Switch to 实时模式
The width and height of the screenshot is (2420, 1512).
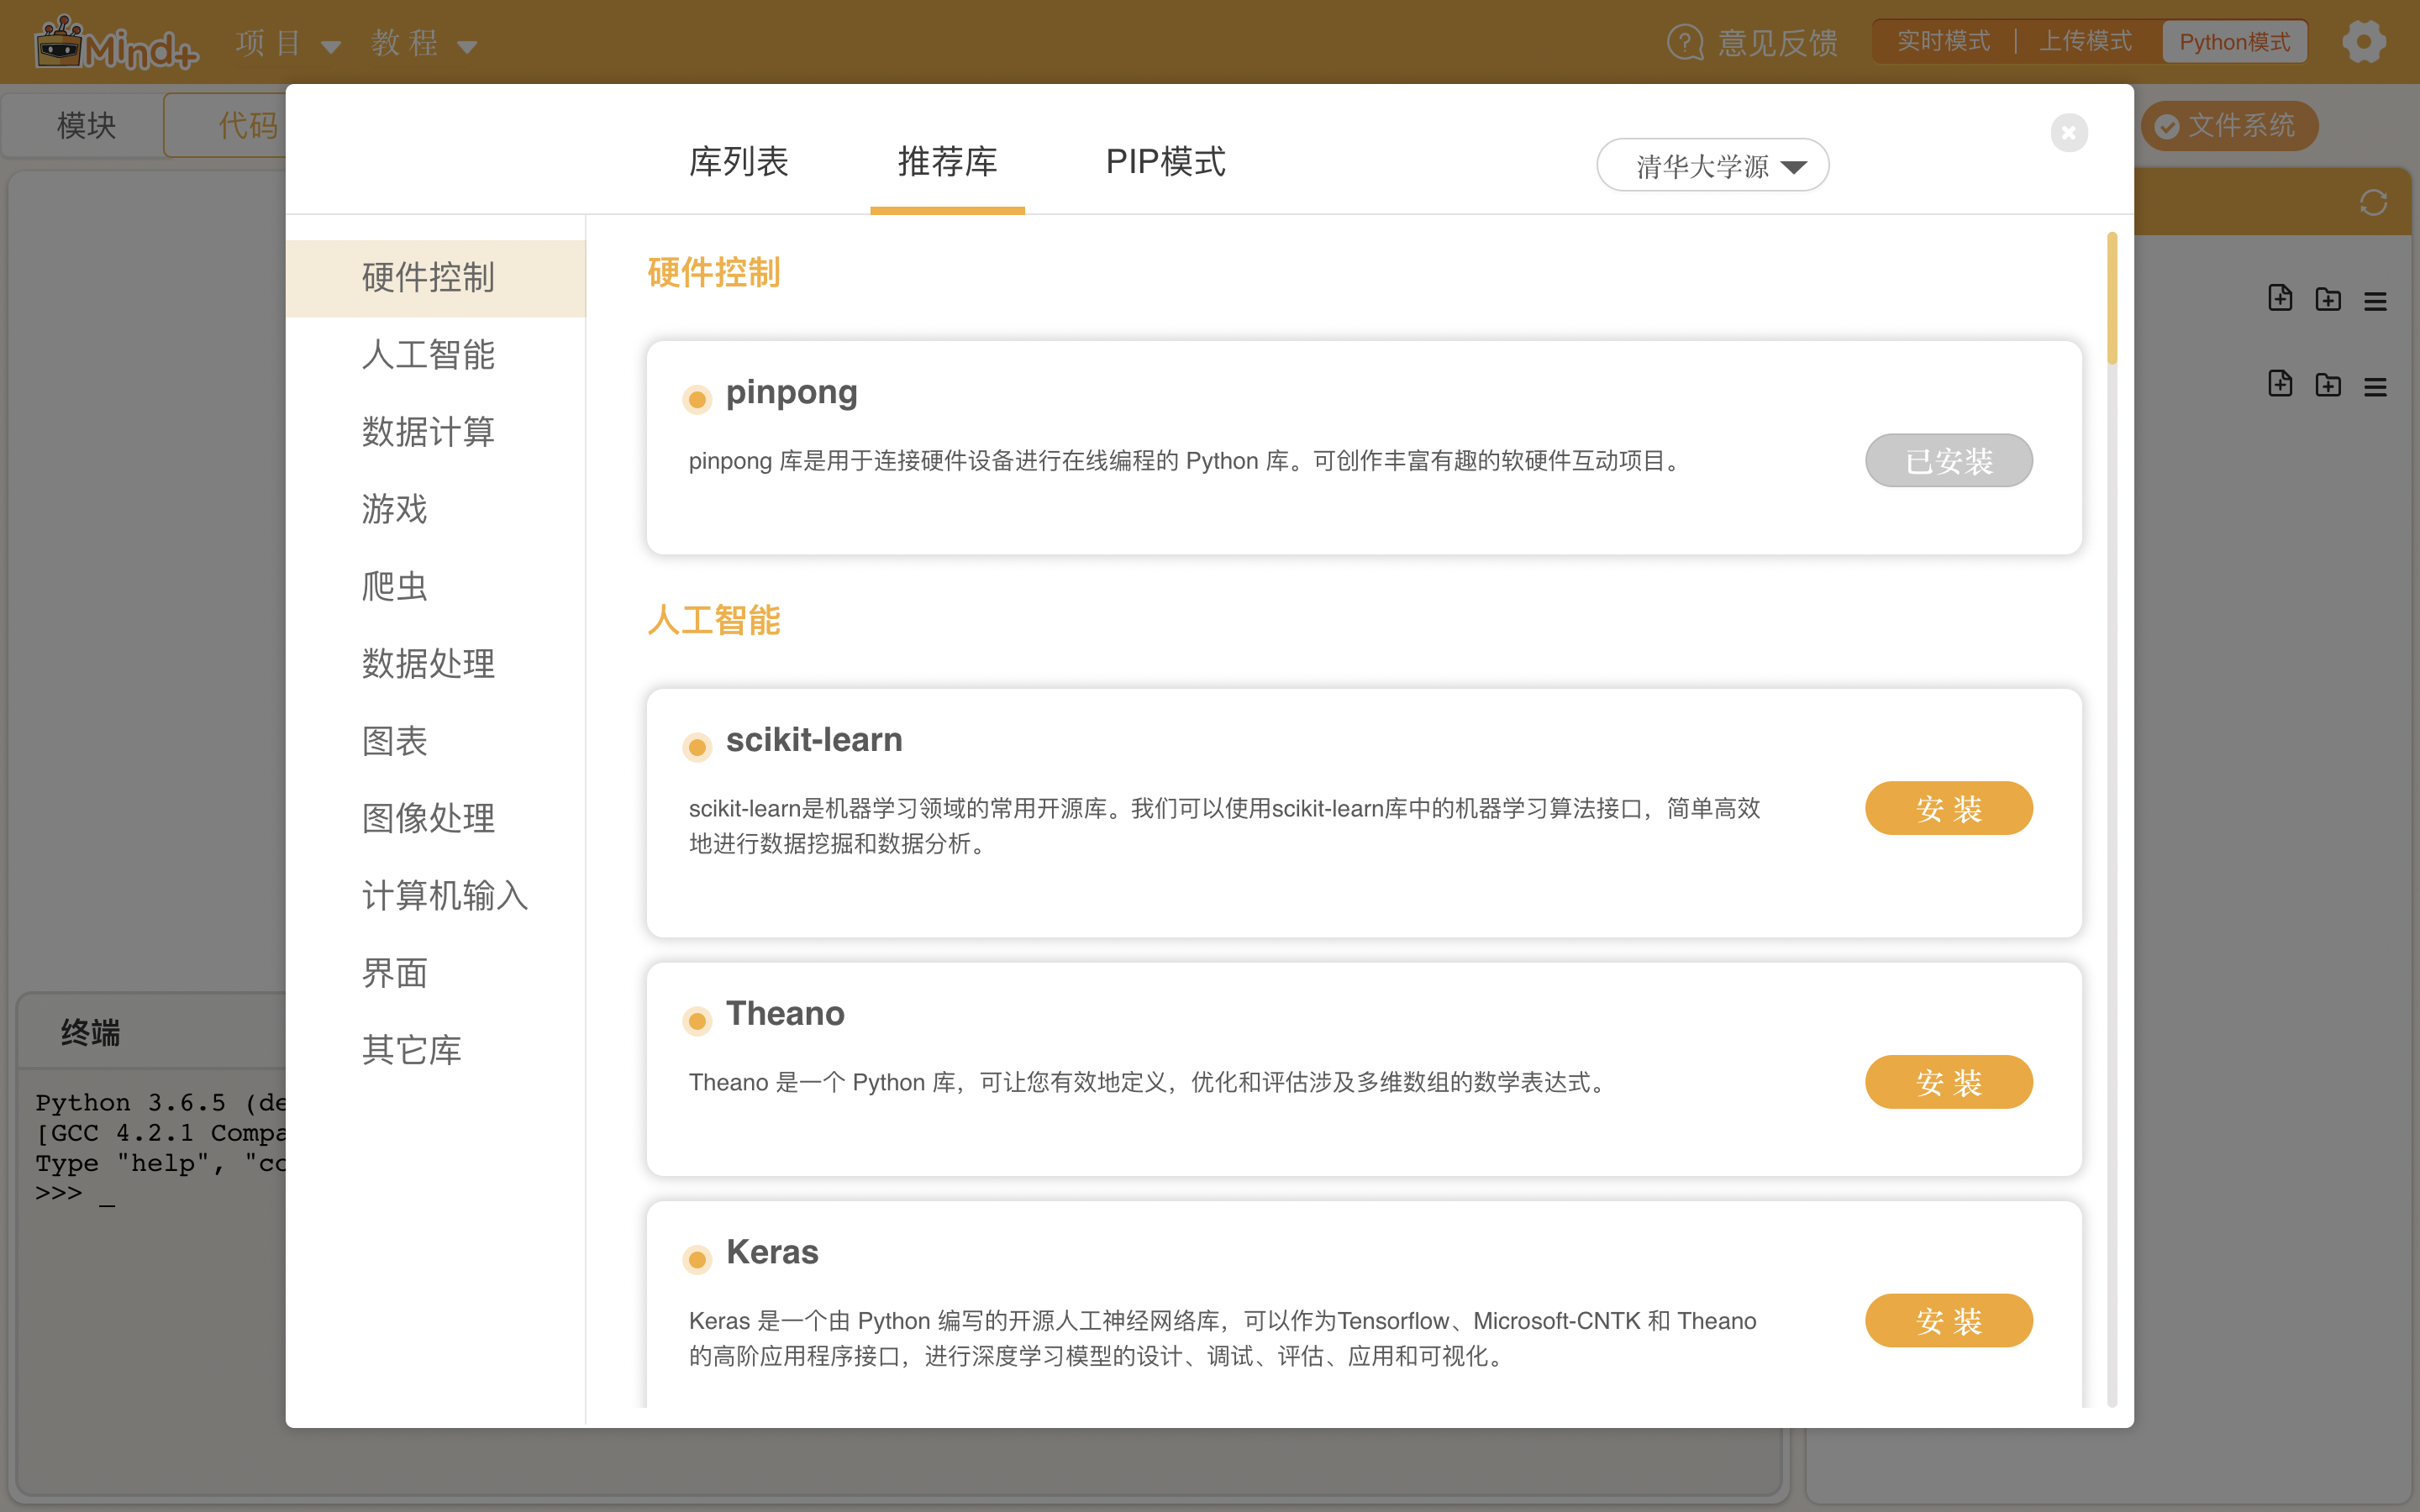coord(1943,42)
